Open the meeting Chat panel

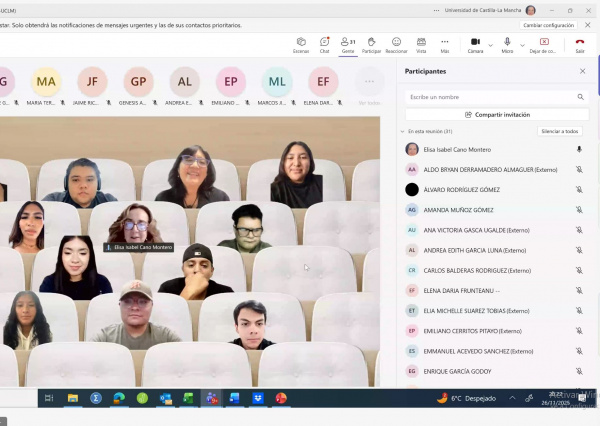click(x=324, y=42)
